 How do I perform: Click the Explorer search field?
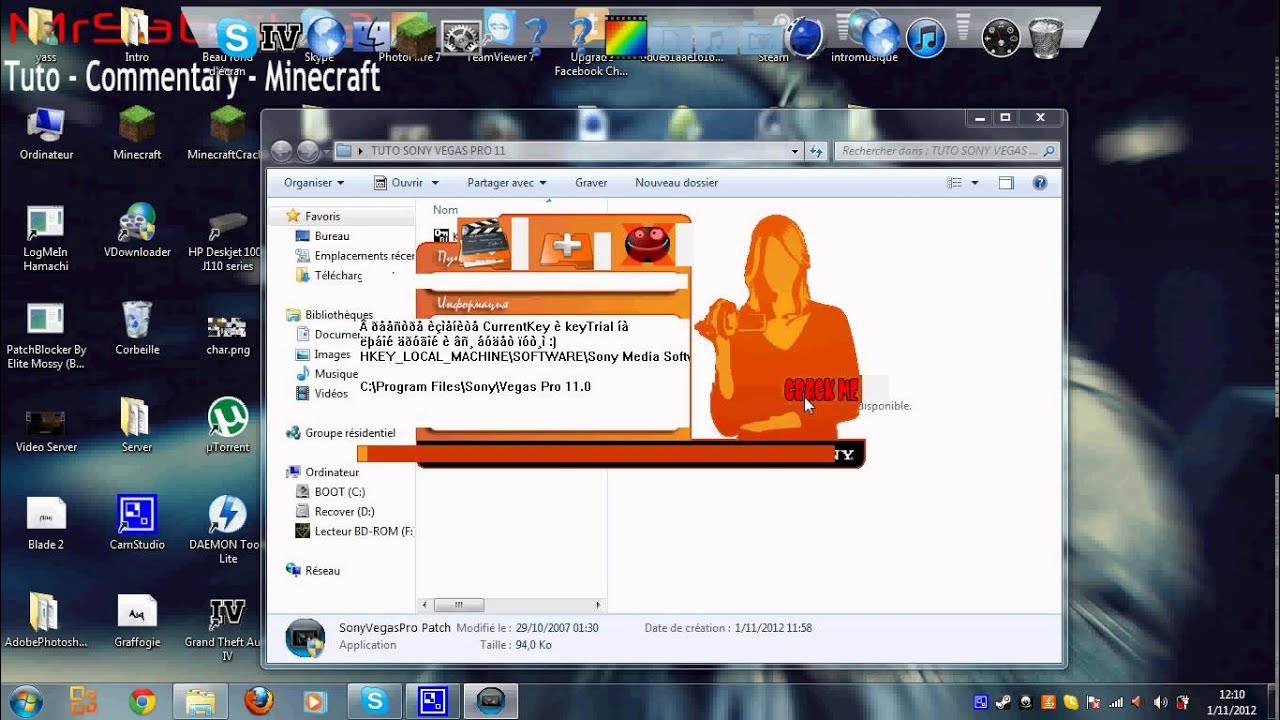(947, 151)
